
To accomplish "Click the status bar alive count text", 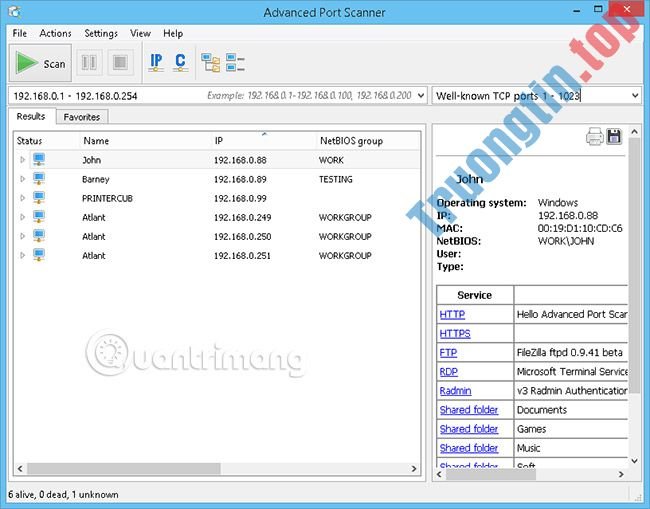I will coord(63,494).
